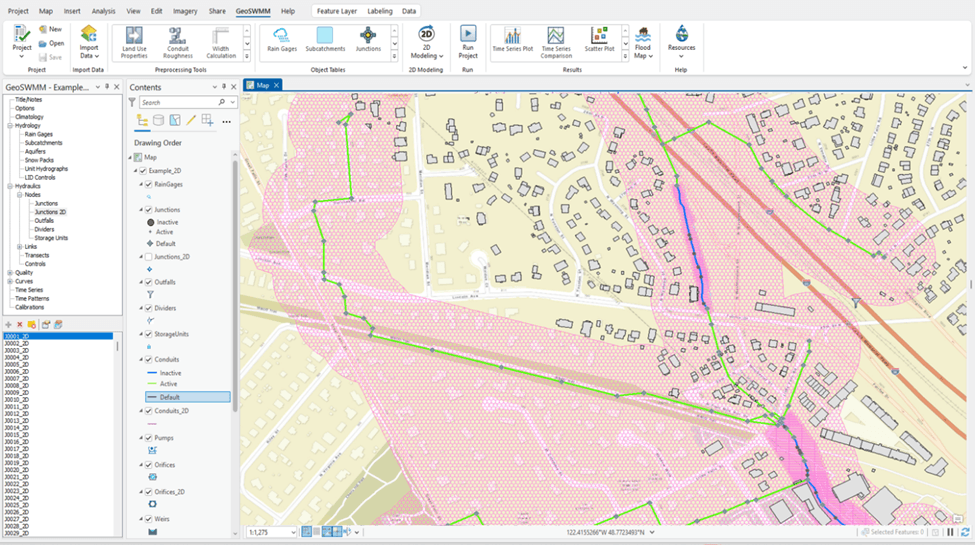Enable the Junctions_2D layer checkbox
This screenshot has width=975, height=545.
(x=149, y=257)
